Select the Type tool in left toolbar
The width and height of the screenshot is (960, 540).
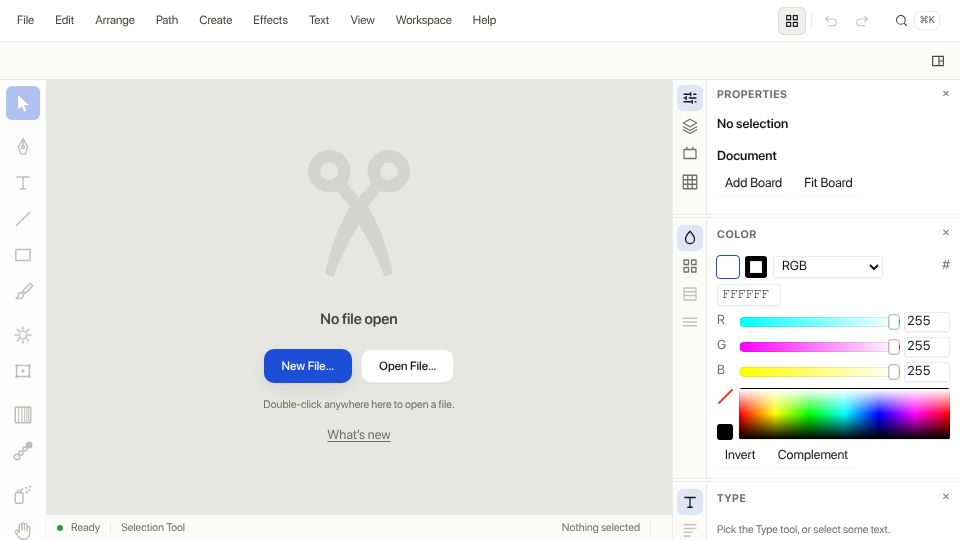[23, 182]
